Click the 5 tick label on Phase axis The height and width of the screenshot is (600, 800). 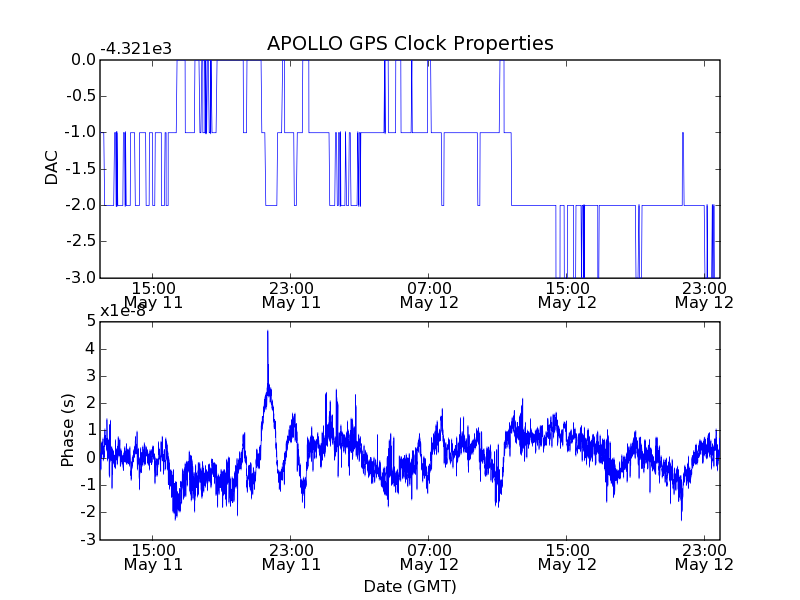(x=91, y=321)
